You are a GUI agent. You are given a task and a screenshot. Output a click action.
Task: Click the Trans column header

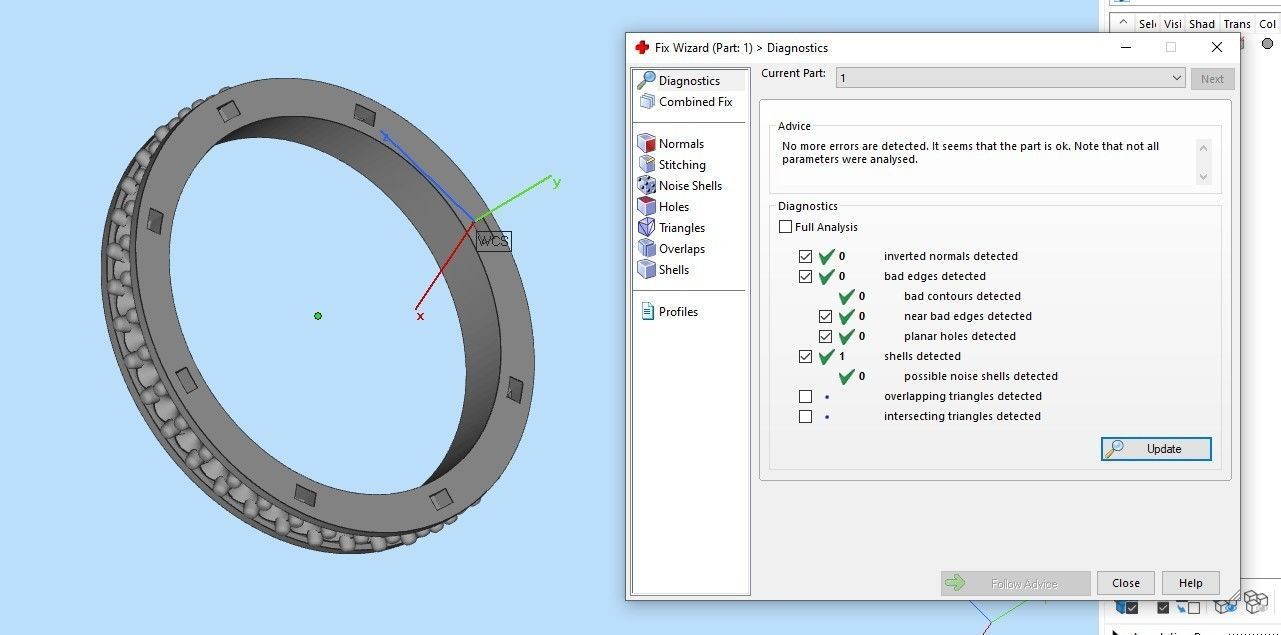point(1237,23)
